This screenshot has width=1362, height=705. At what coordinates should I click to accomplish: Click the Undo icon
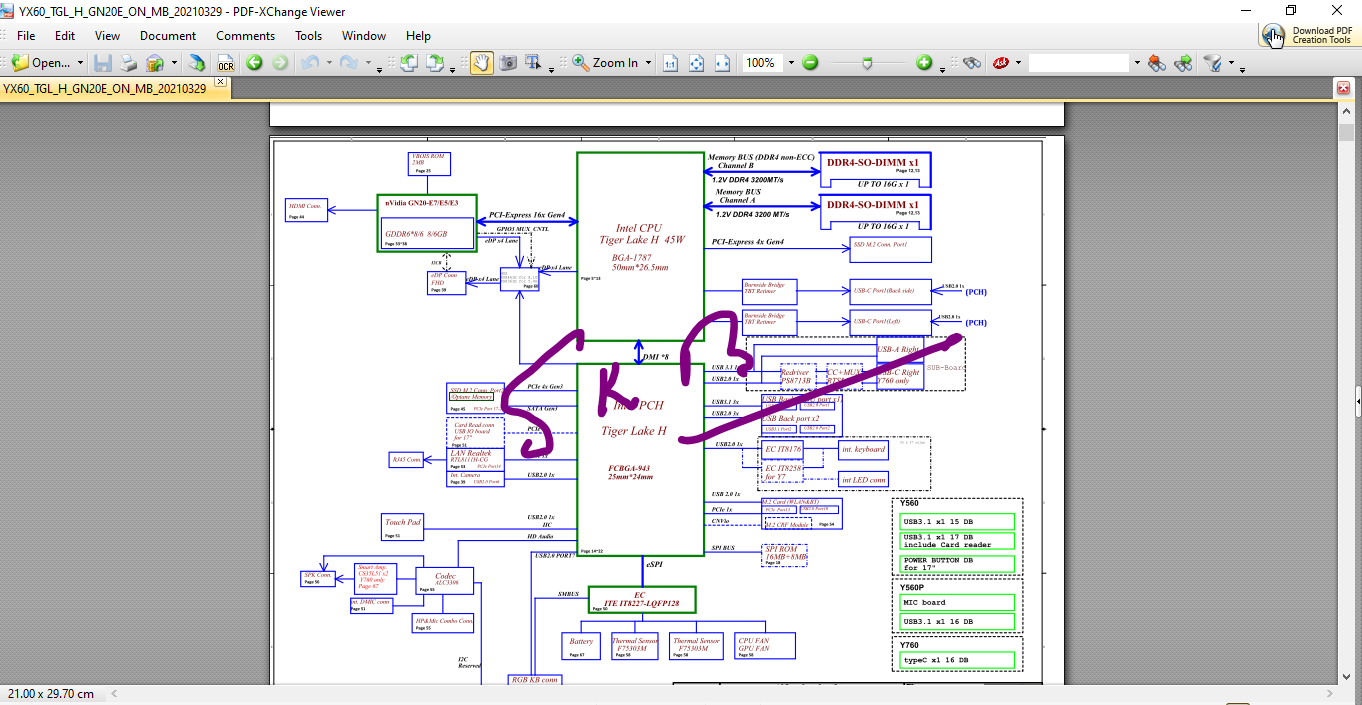(x=309, y=62)
